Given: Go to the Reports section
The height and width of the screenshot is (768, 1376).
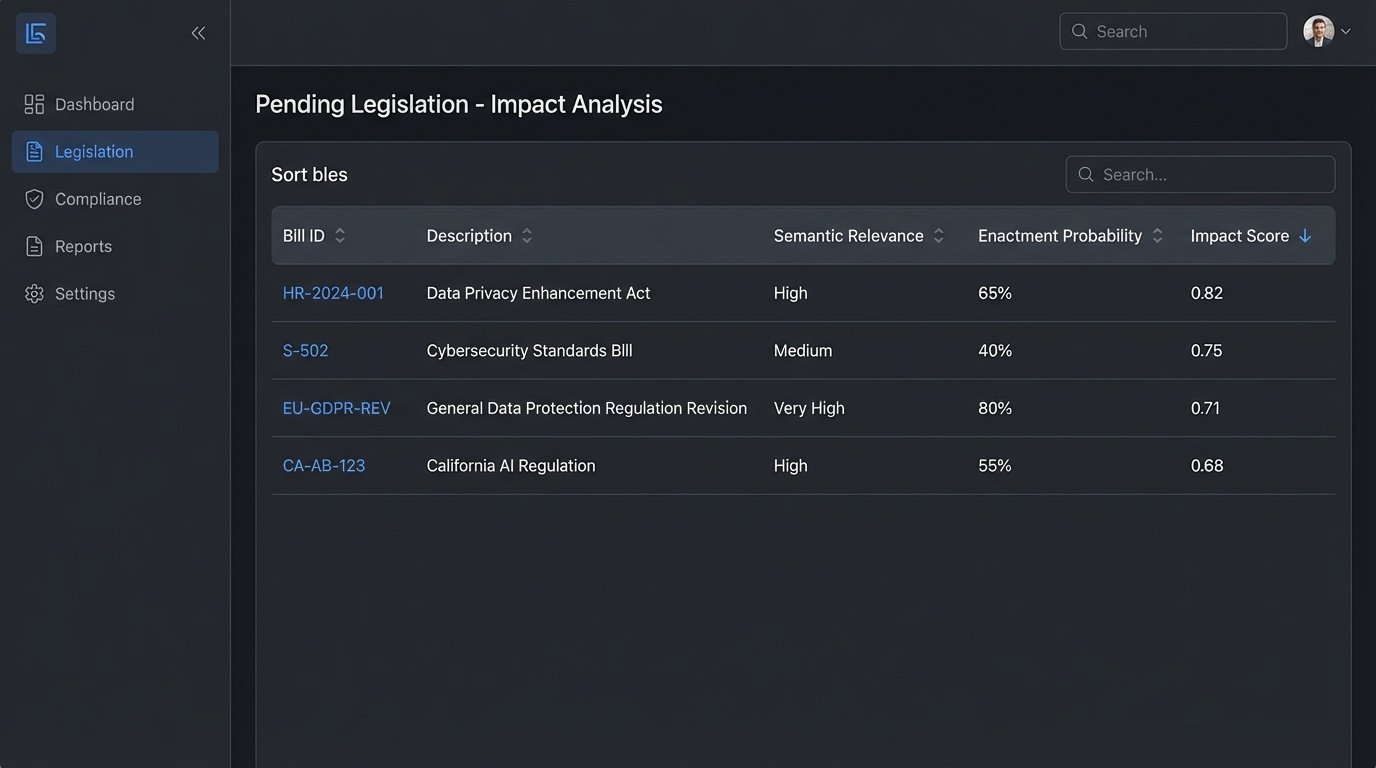Looking at the screenshot, I should coord(83,246).
